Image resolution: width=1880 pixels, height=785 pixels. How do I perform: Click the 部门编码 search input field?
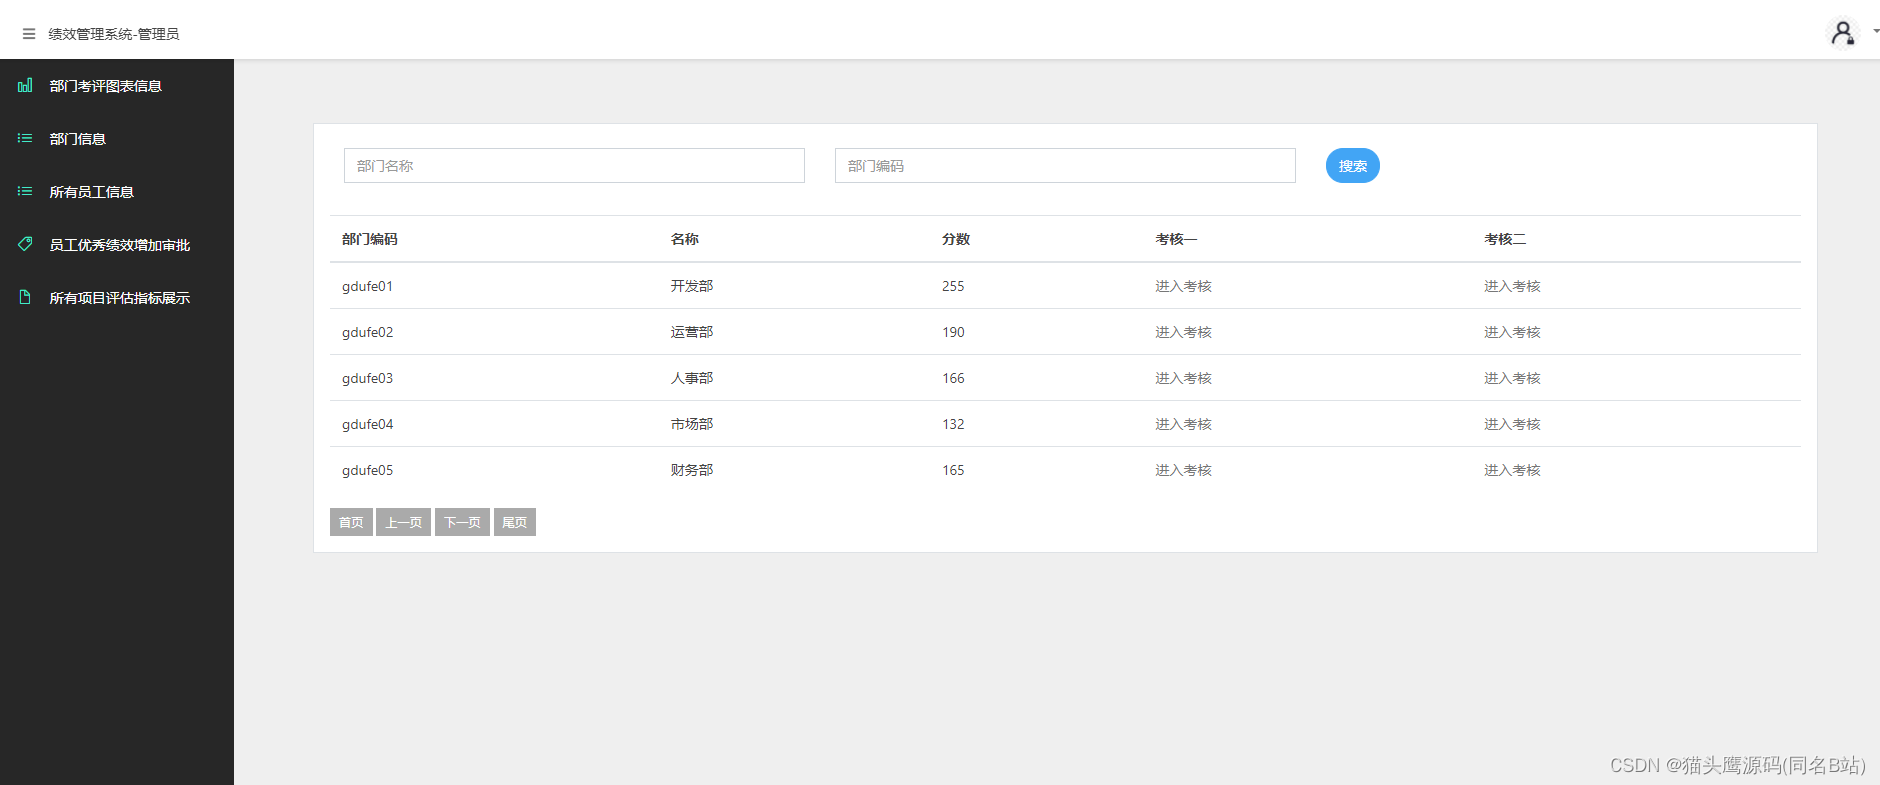(x=1065, y=166)
